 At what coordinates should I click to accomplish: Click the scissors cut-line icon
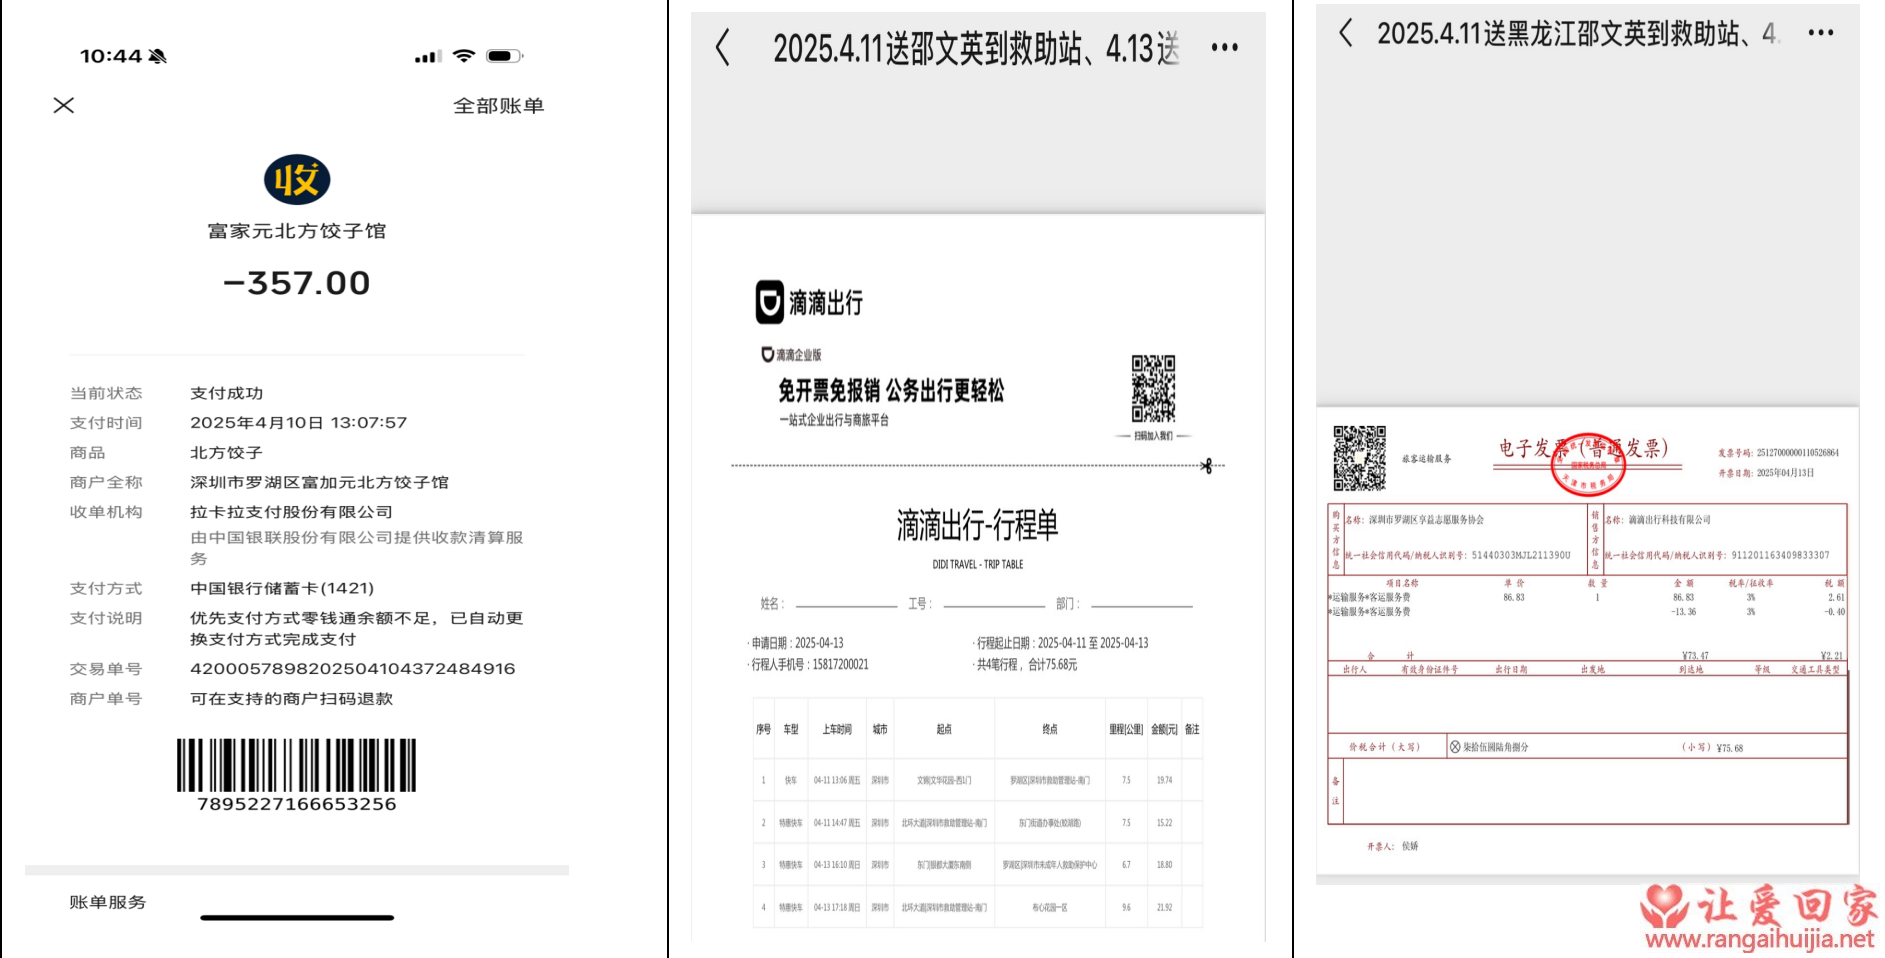1207,466
